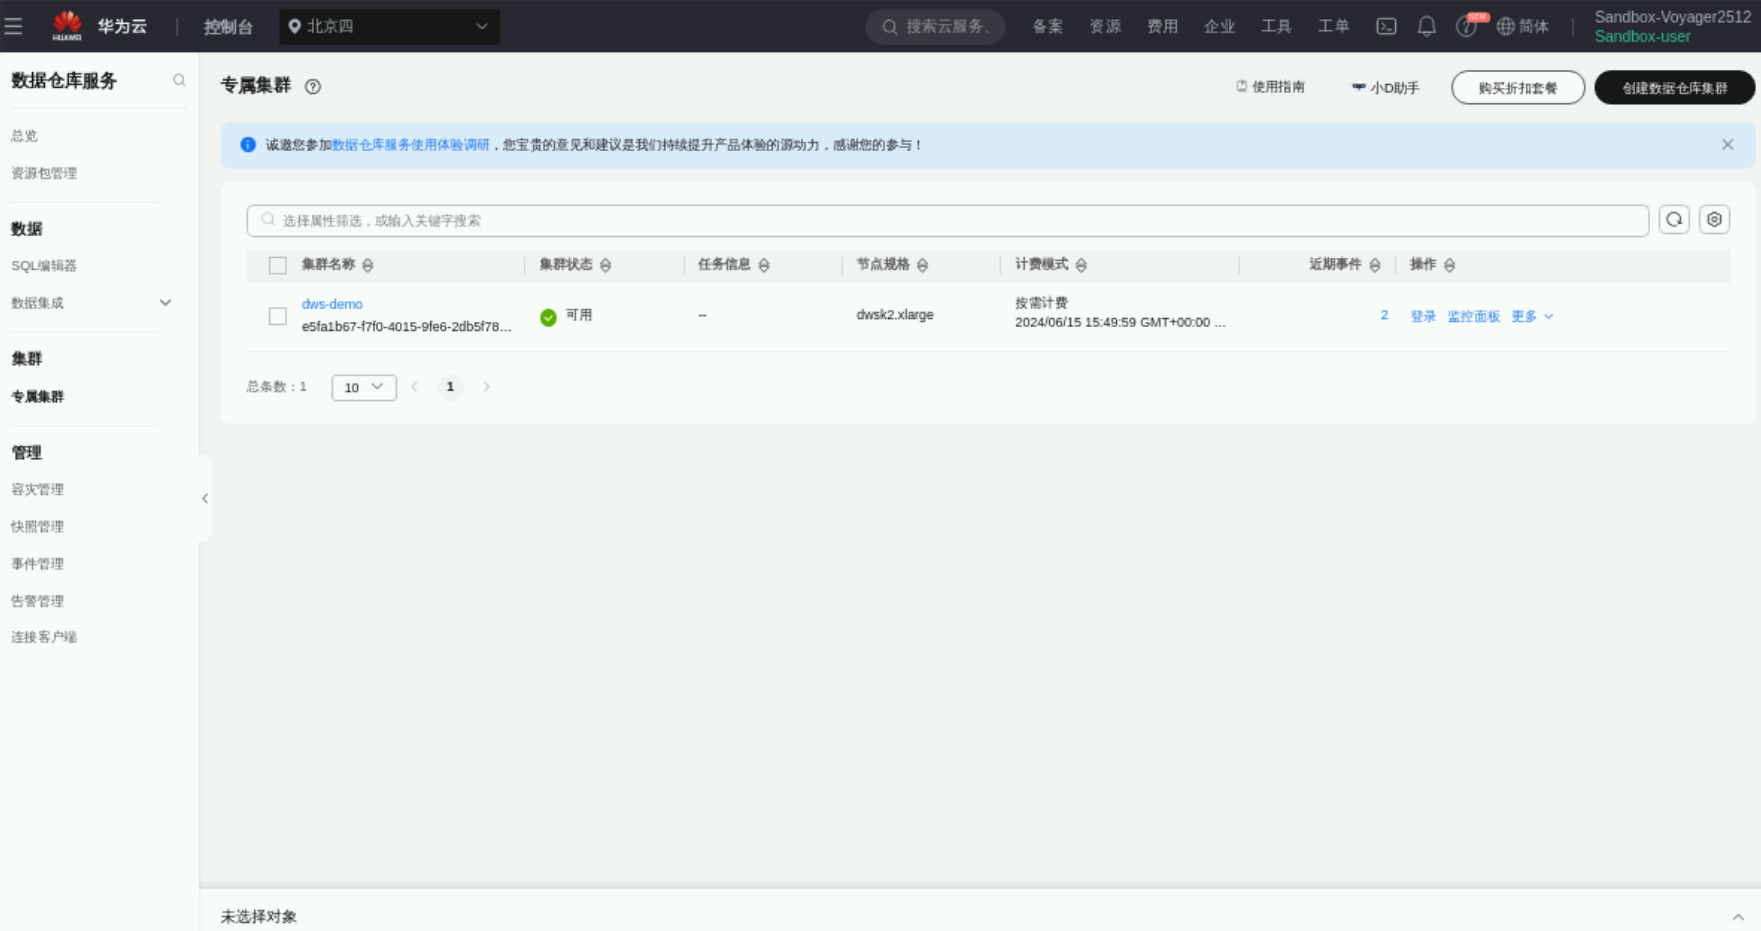Open 费用 in the top navigation
This screenshot has width=1761, height=931.
point(1162,27)
